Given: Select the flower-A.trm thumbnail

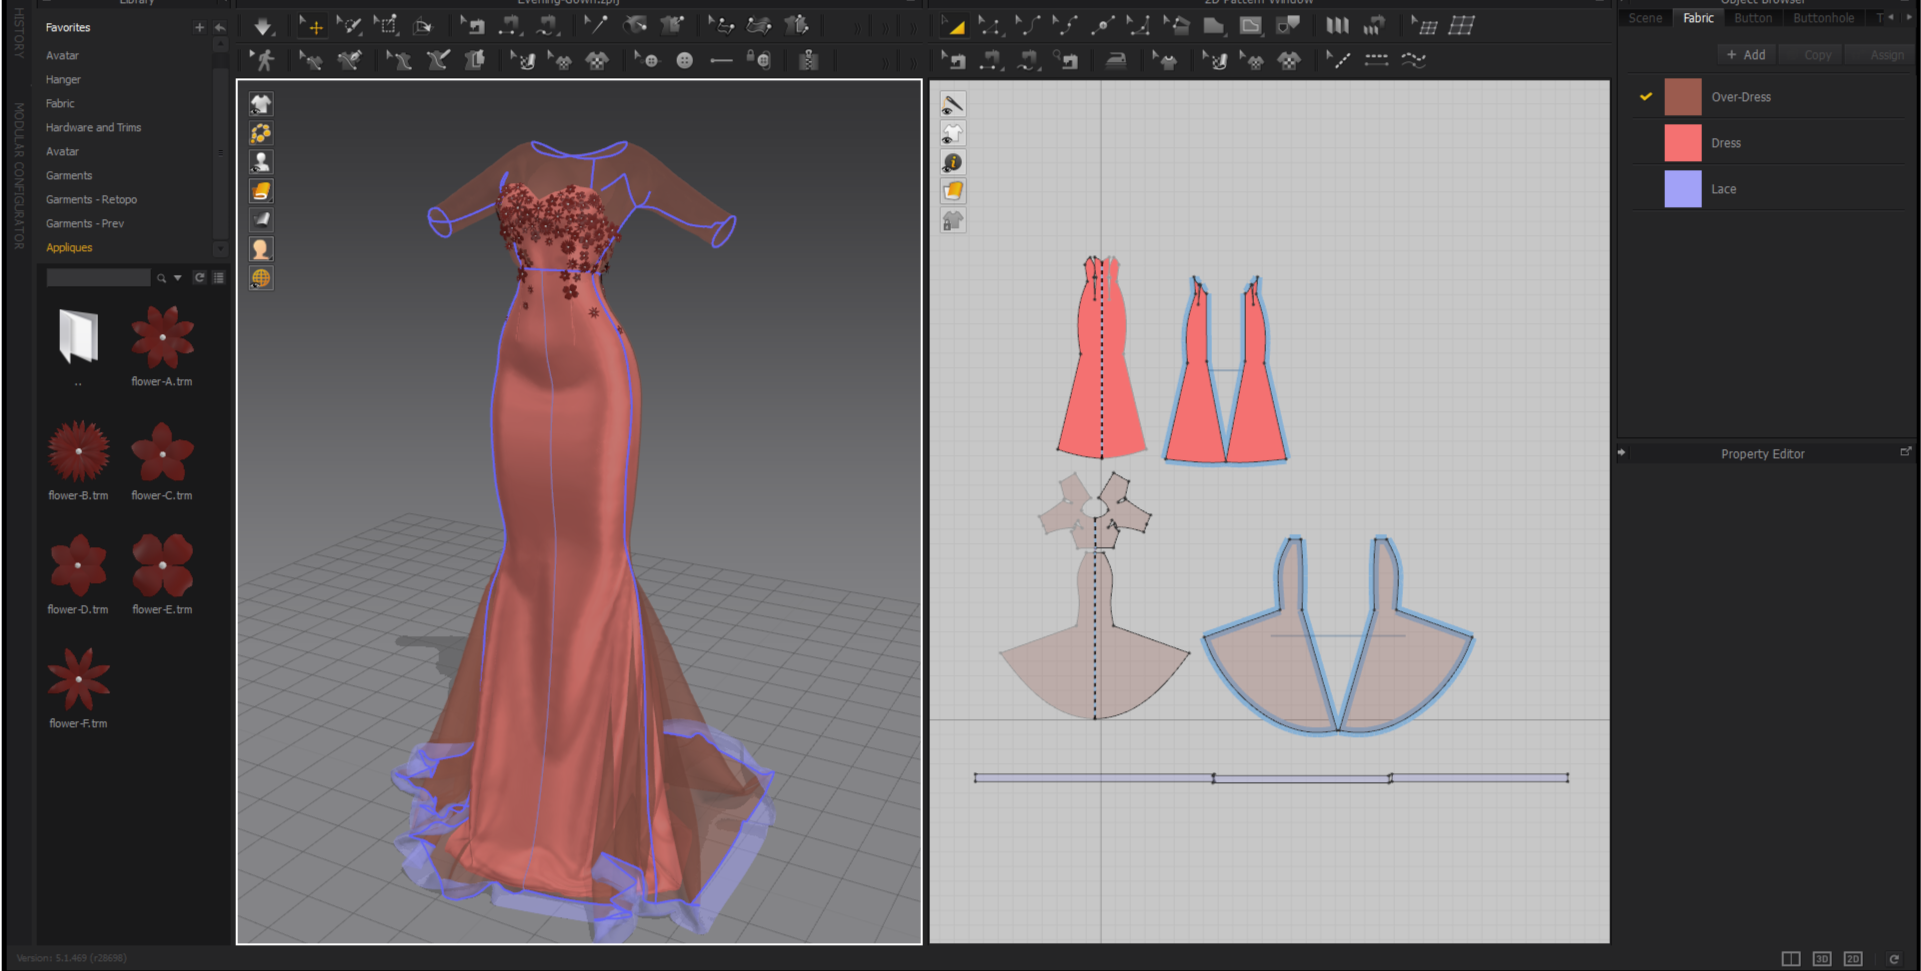Looking at the screenshot, I should pyautogui.click(x=162, y=338).
